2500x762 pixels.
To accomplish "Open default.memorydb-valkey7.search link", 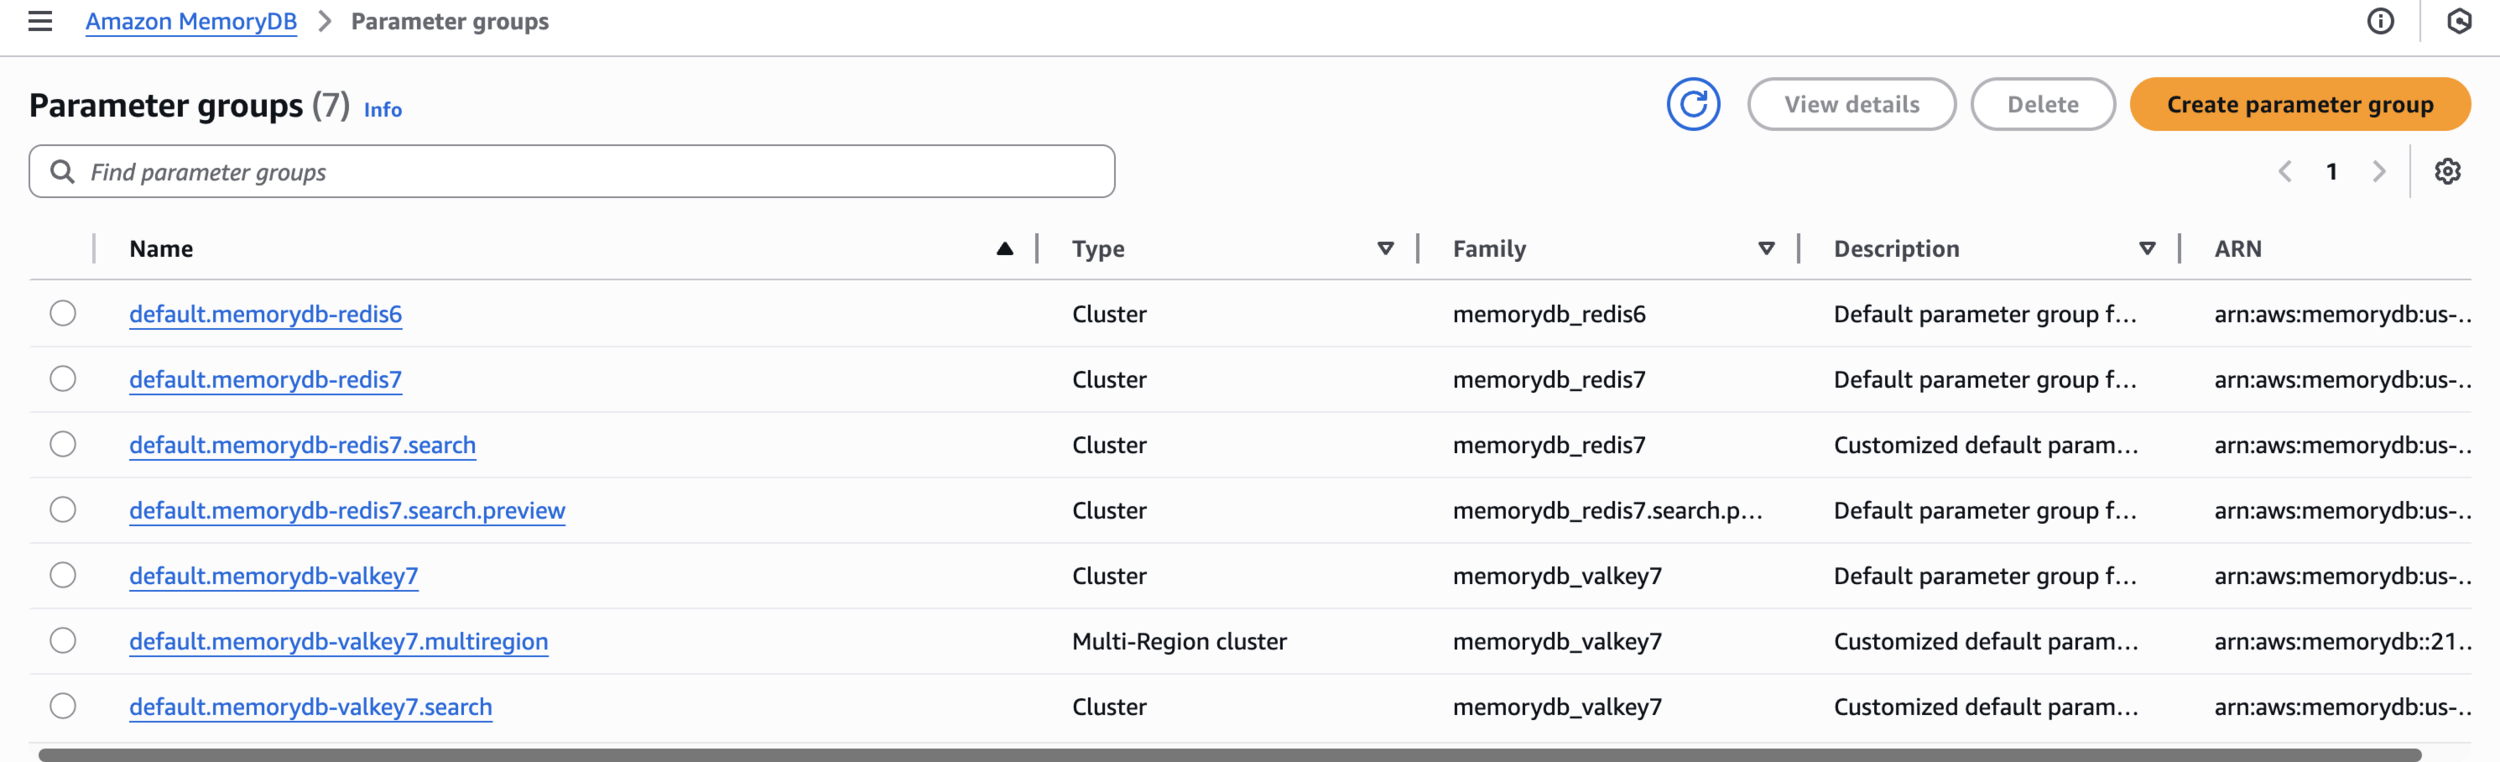I will click(310, 707).
